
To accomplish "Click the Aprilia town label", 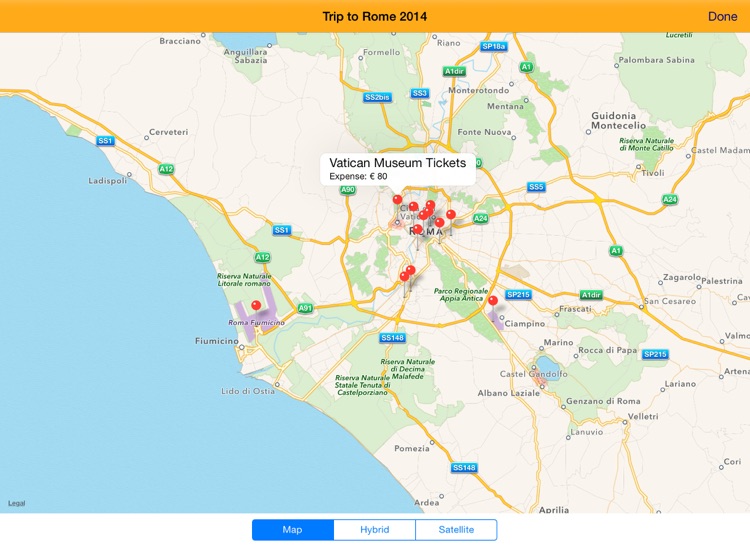I will click(x=554, y=510).
